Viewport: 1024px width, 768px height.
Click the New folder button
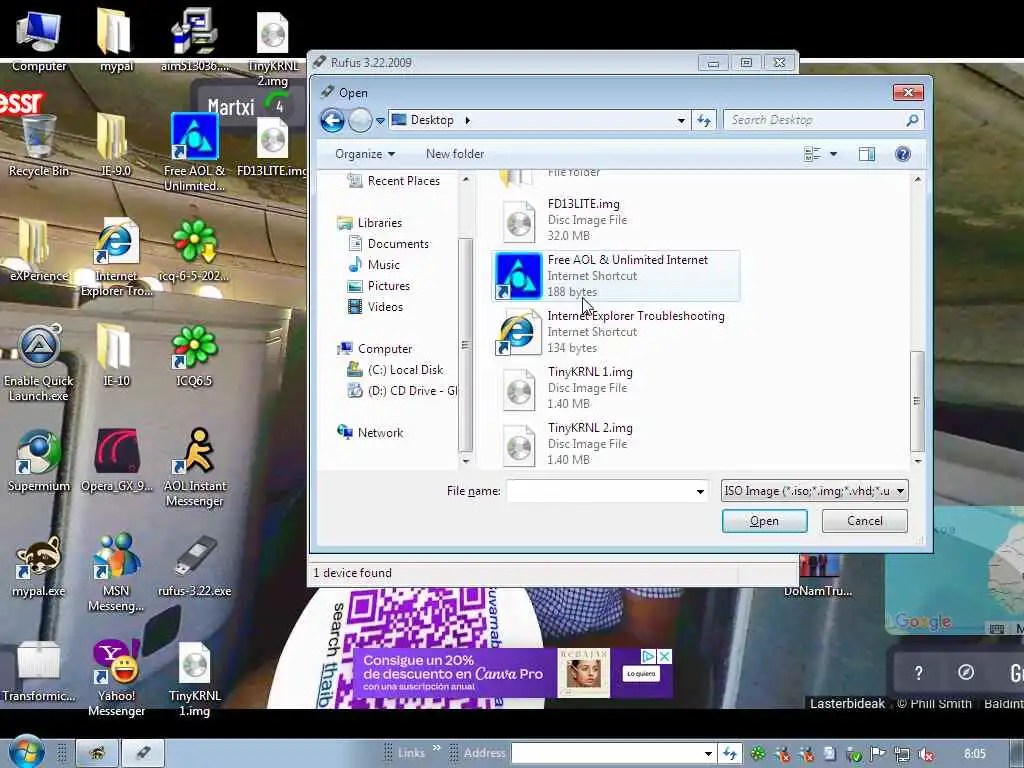pos(455,154)
